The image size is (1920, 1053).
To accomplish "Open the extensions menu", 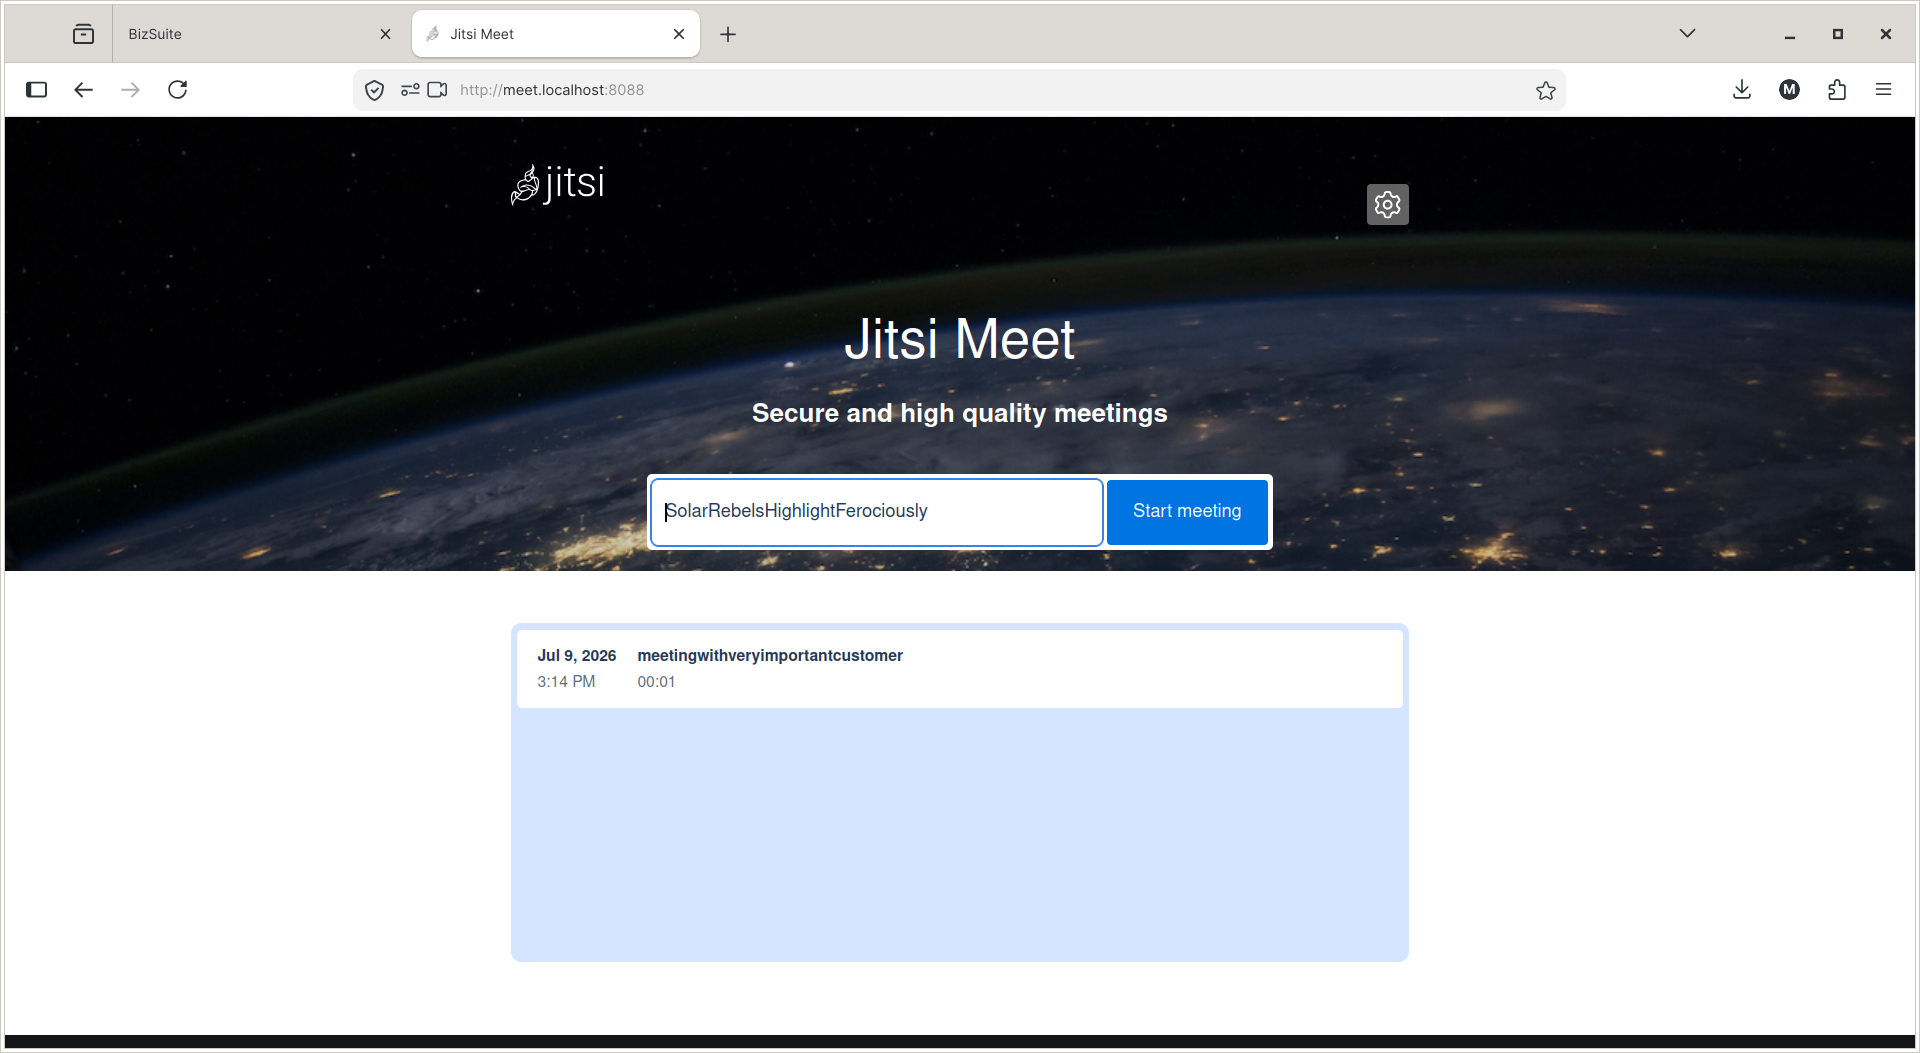I will pyautogui.click(x=1836, y=90).
